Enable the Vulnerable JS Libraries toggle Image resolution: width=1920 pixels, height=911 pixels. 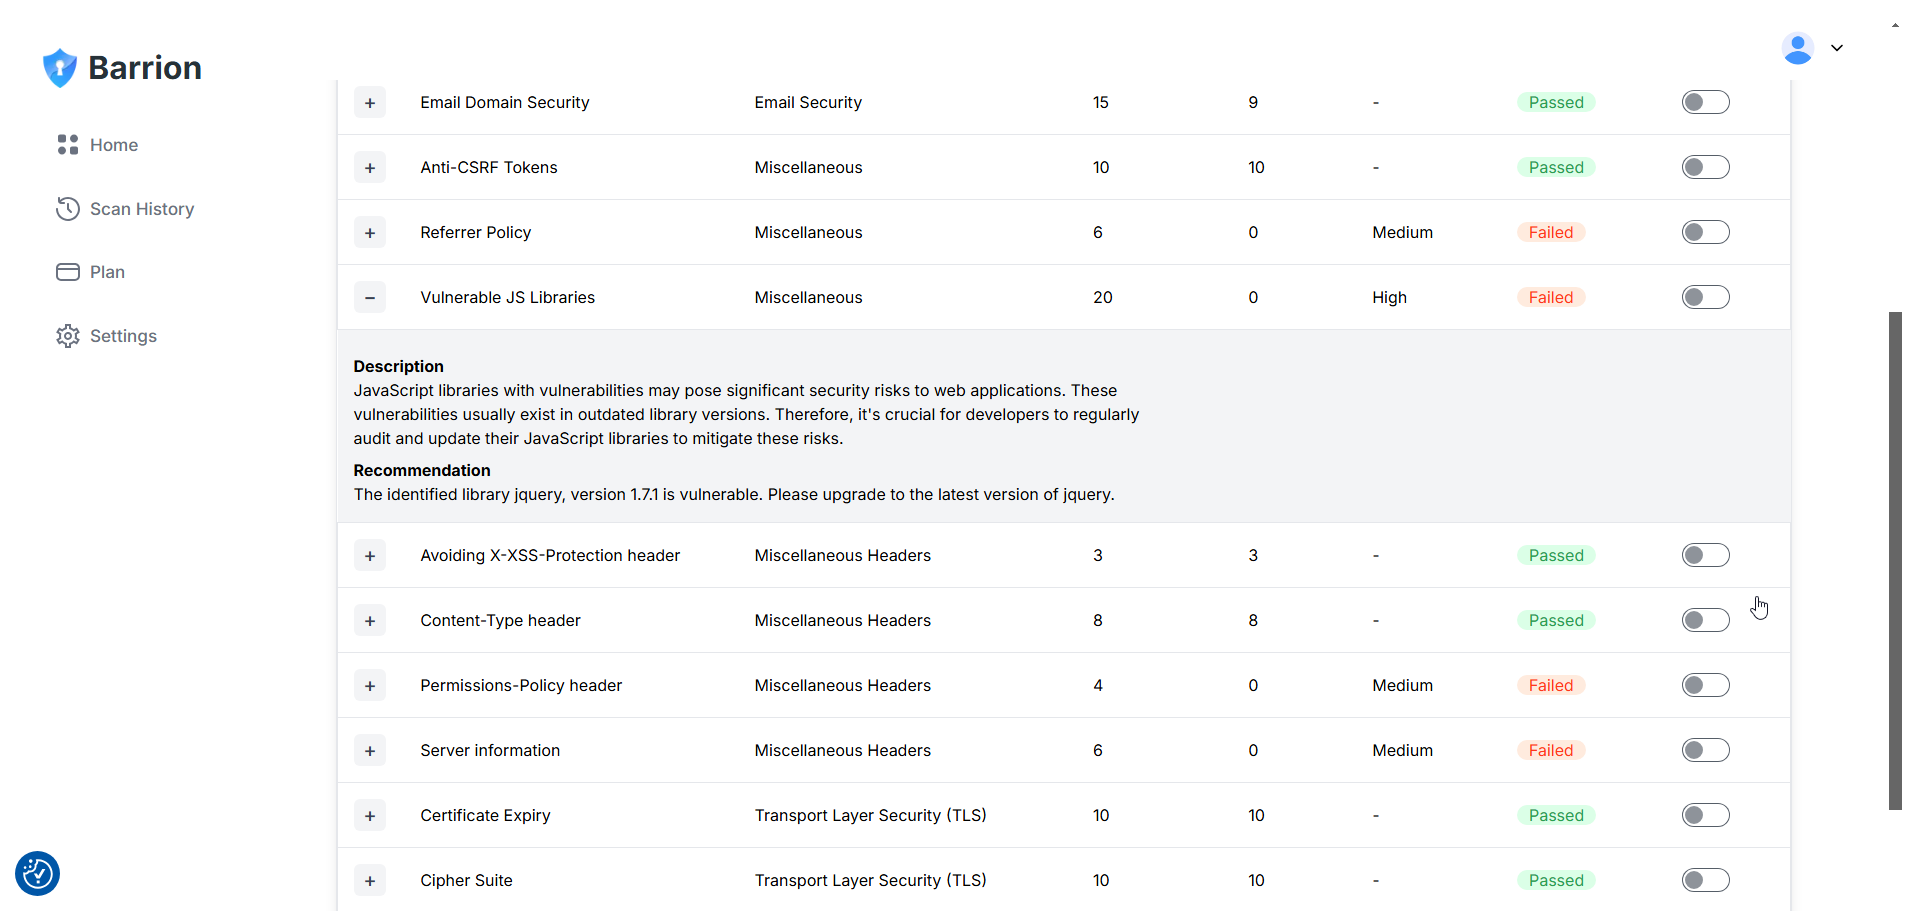pos(1705,297)
